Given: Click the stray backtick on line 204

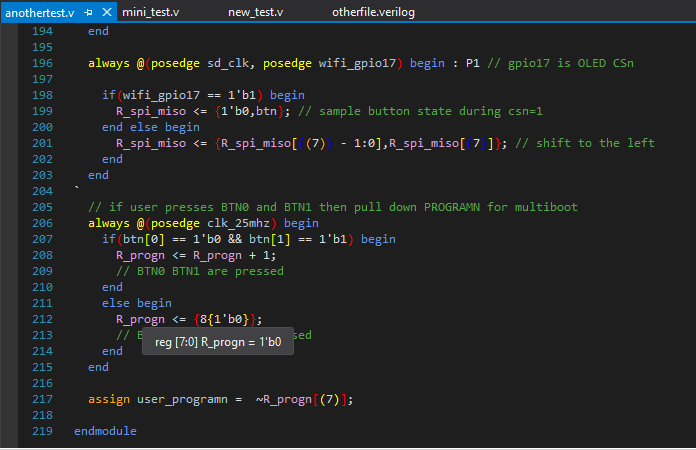Looking at the screenshot, I should click(77, 190).
